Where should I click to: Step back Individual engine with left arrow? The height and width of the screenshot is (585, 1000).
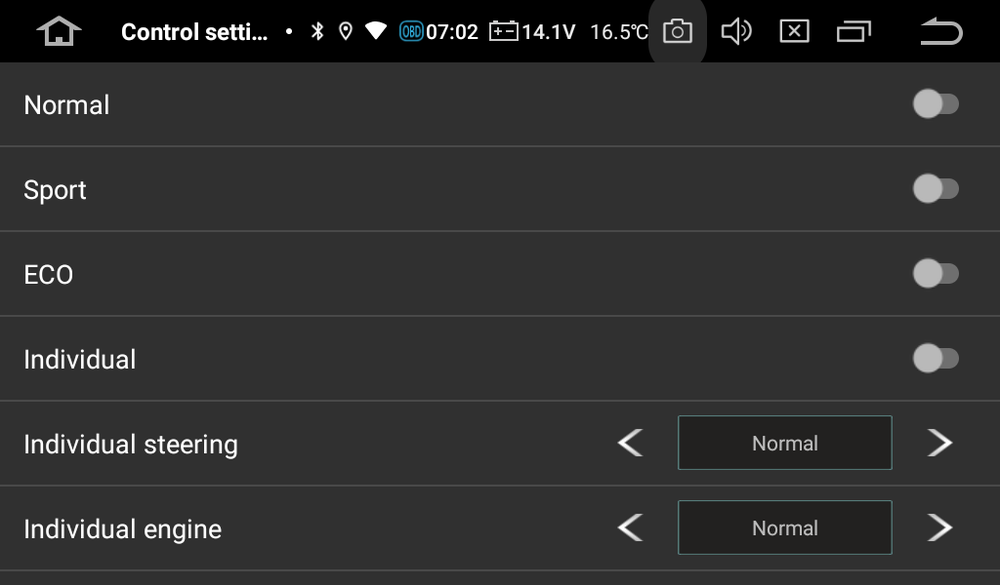click(x=630, y=527)
